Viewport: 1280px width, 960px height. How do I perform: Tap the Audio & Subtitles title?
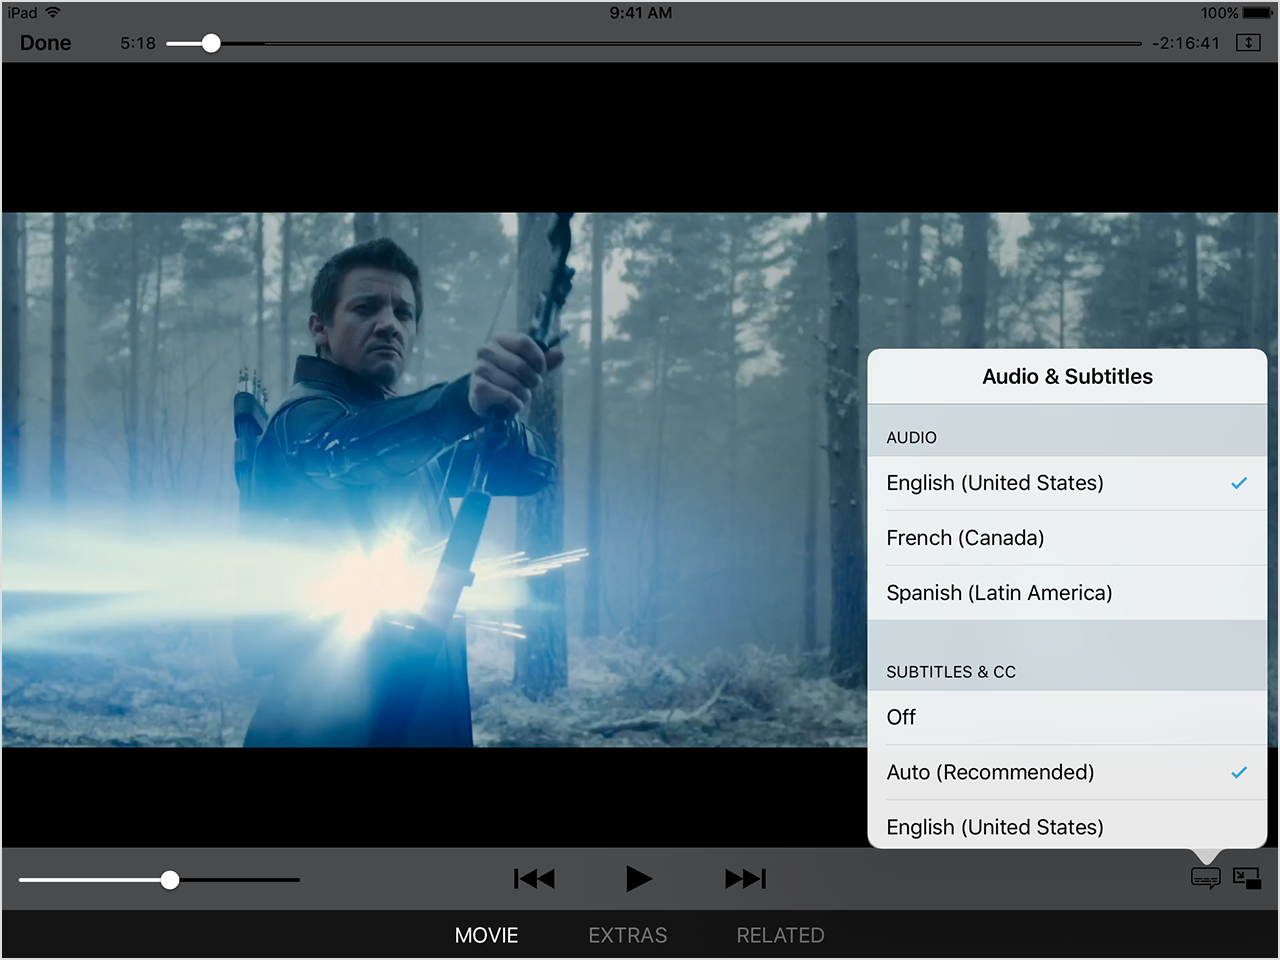coord(1067,377)
